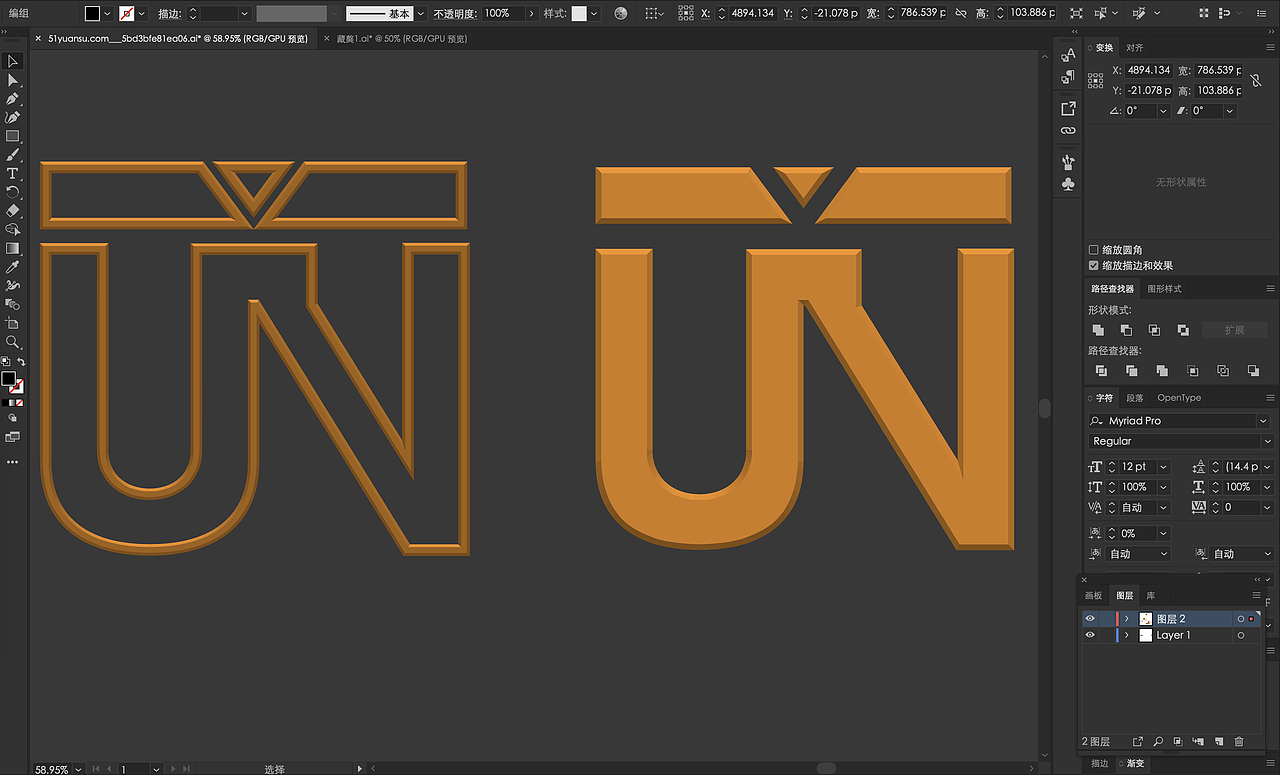The image size is (1280, 775).
Task: Activate the Zoom magnifier tool
Action: 13,342
